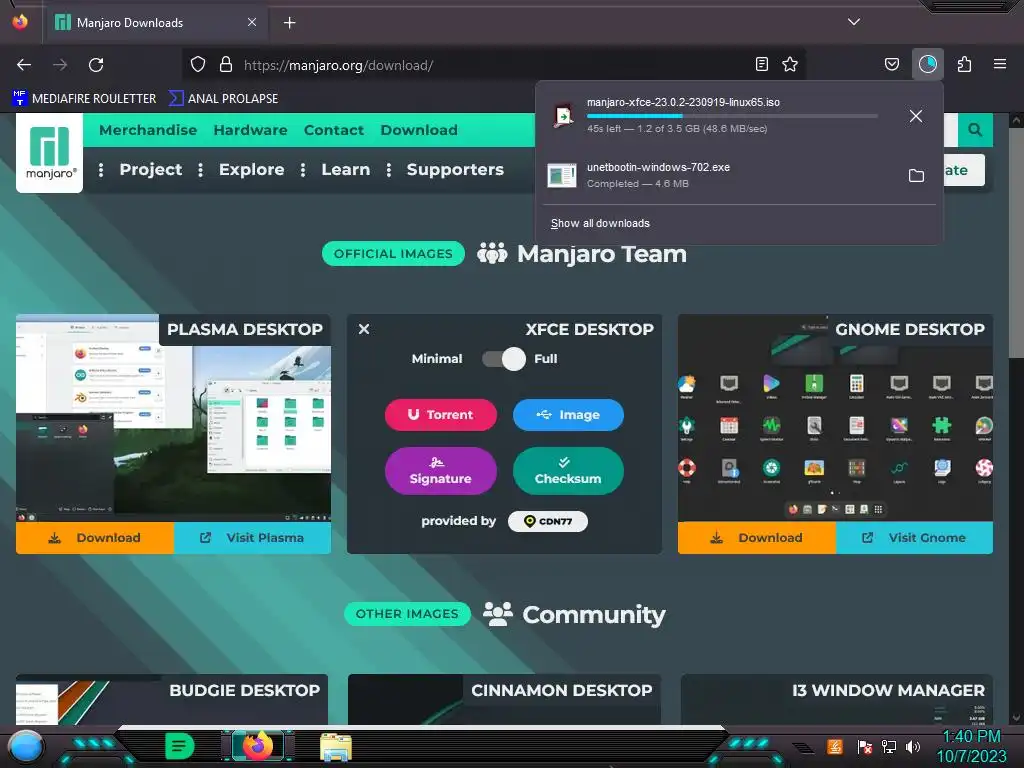Open the Start orb on taskbar
This screenshot has width=1024, height=768.
26,747
